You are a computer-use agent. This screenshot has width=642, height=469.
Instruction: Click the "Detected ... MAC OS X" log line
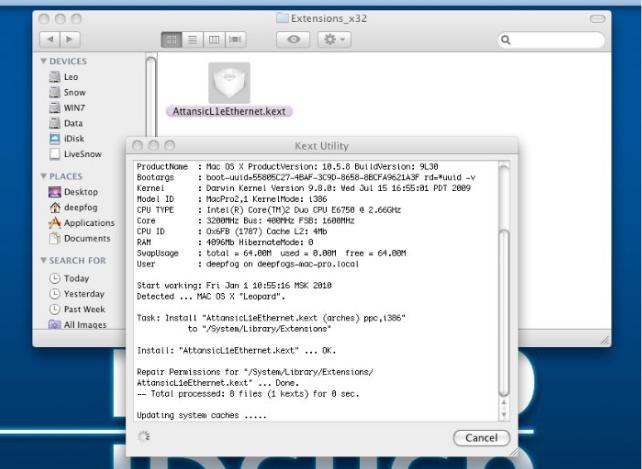(x=211, y=296)
